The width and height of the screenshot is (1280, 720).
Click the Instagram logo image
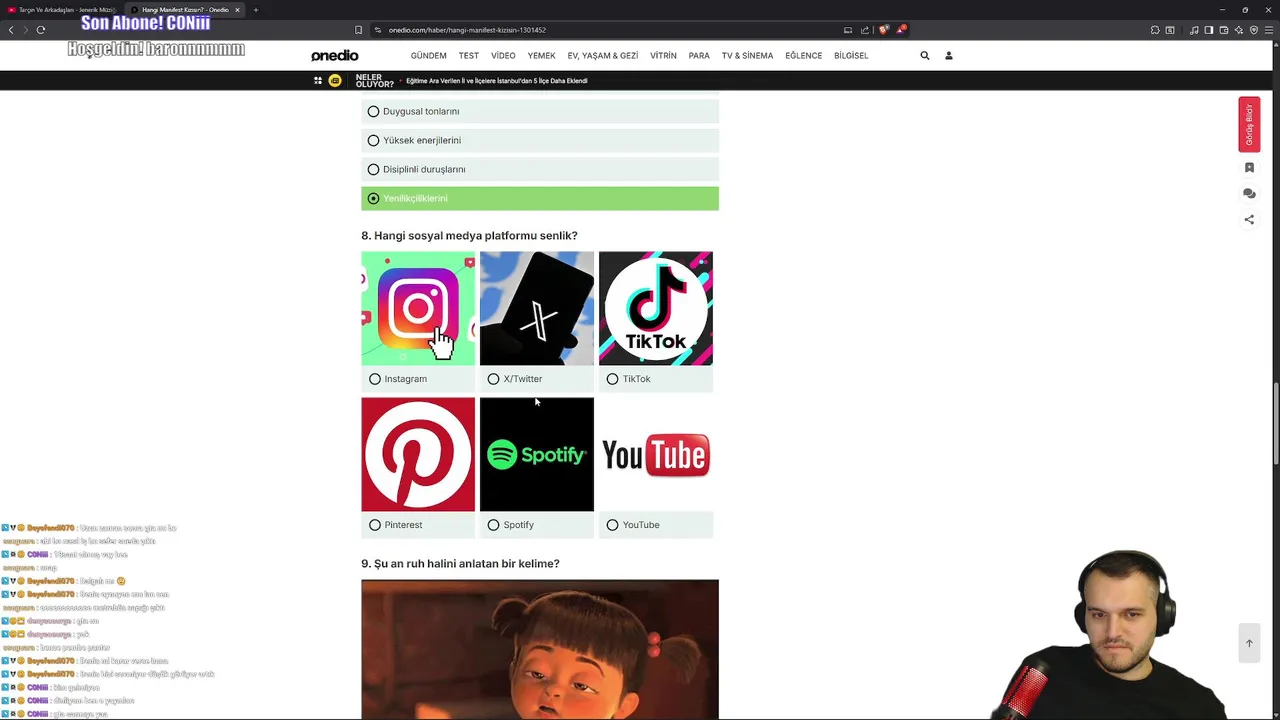(418, 308)
